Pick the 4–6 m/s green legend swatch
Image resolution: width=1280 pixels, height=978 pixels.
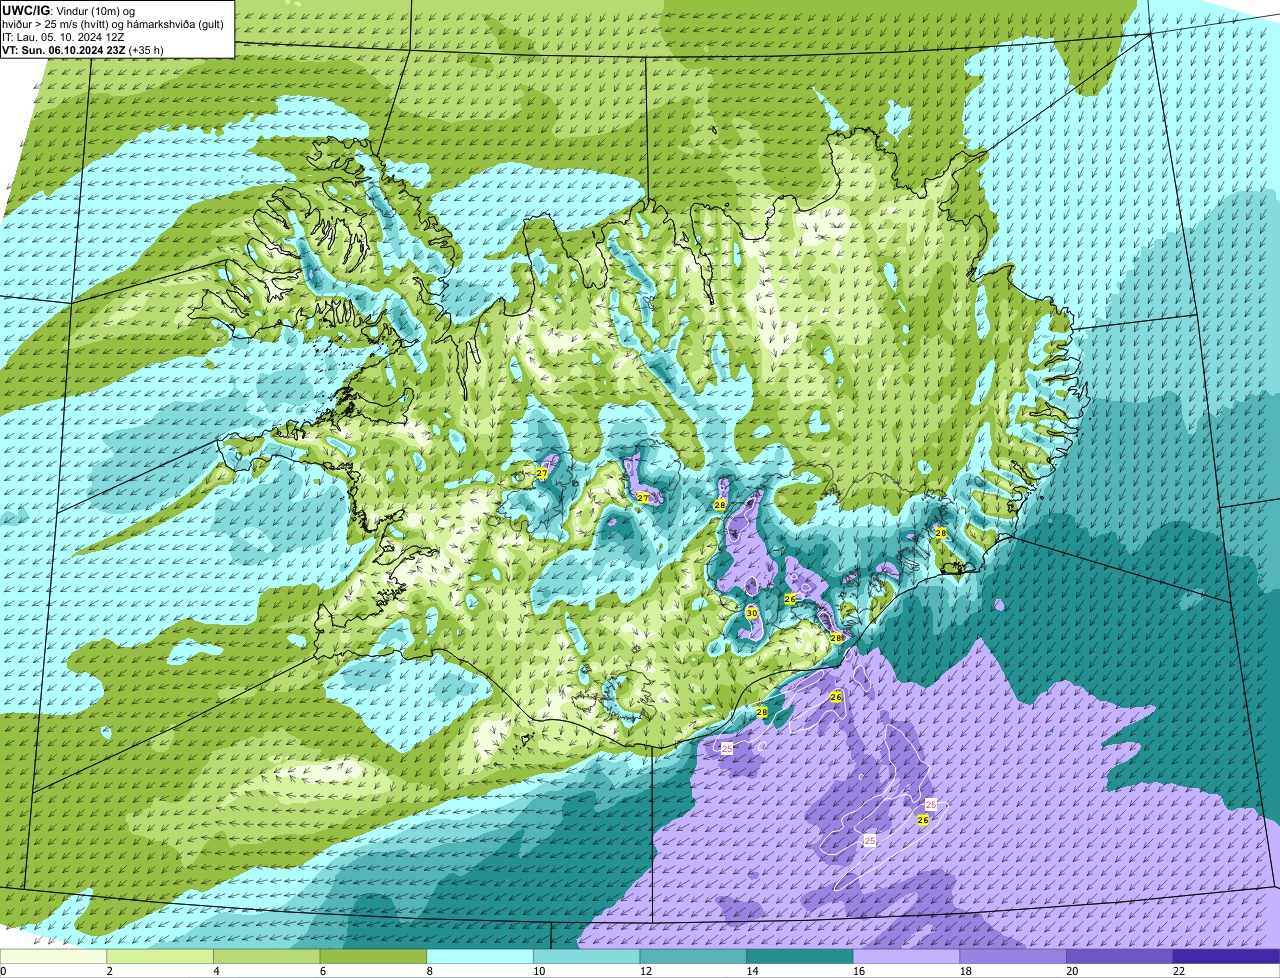(x=267, y=956)
